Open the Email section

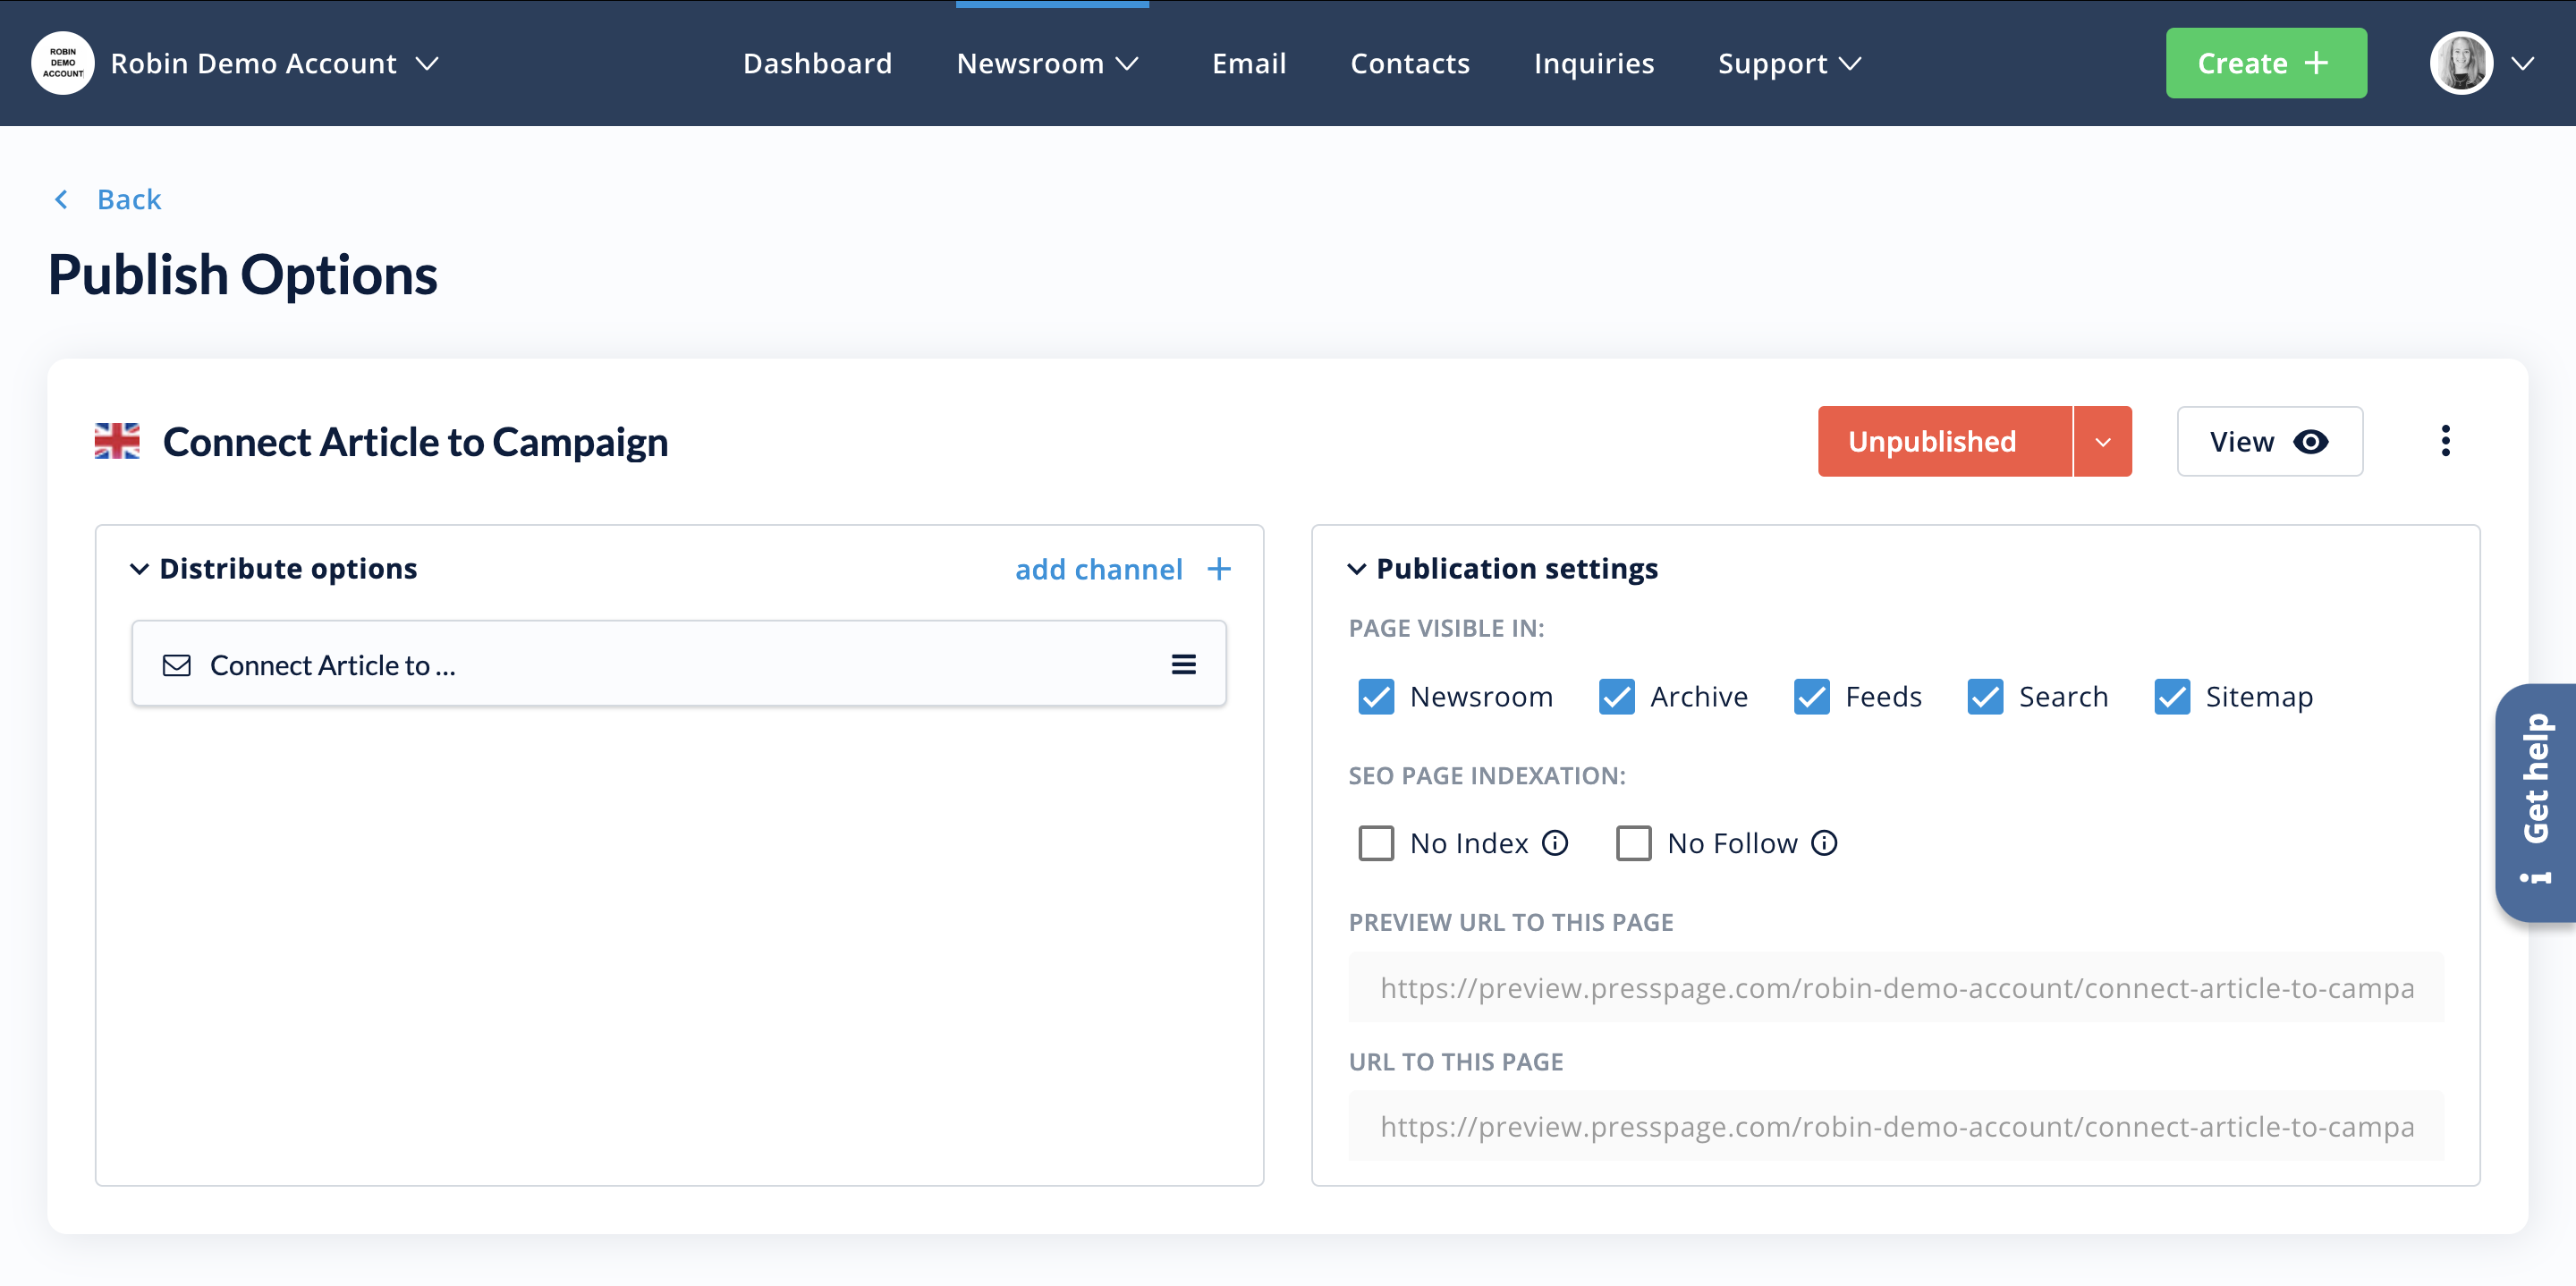click(1249, 63)
